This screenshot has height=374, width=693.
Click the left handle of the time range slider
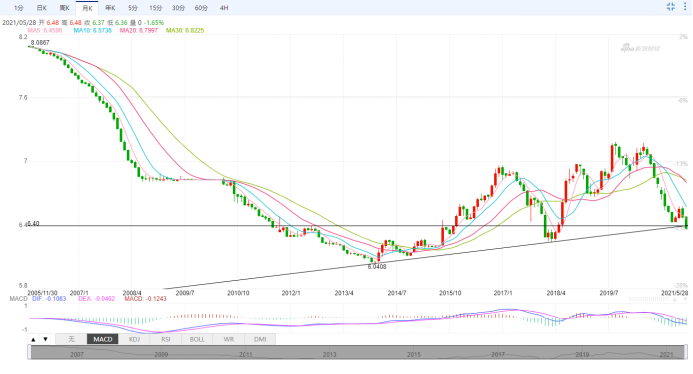tap(29, 352)
